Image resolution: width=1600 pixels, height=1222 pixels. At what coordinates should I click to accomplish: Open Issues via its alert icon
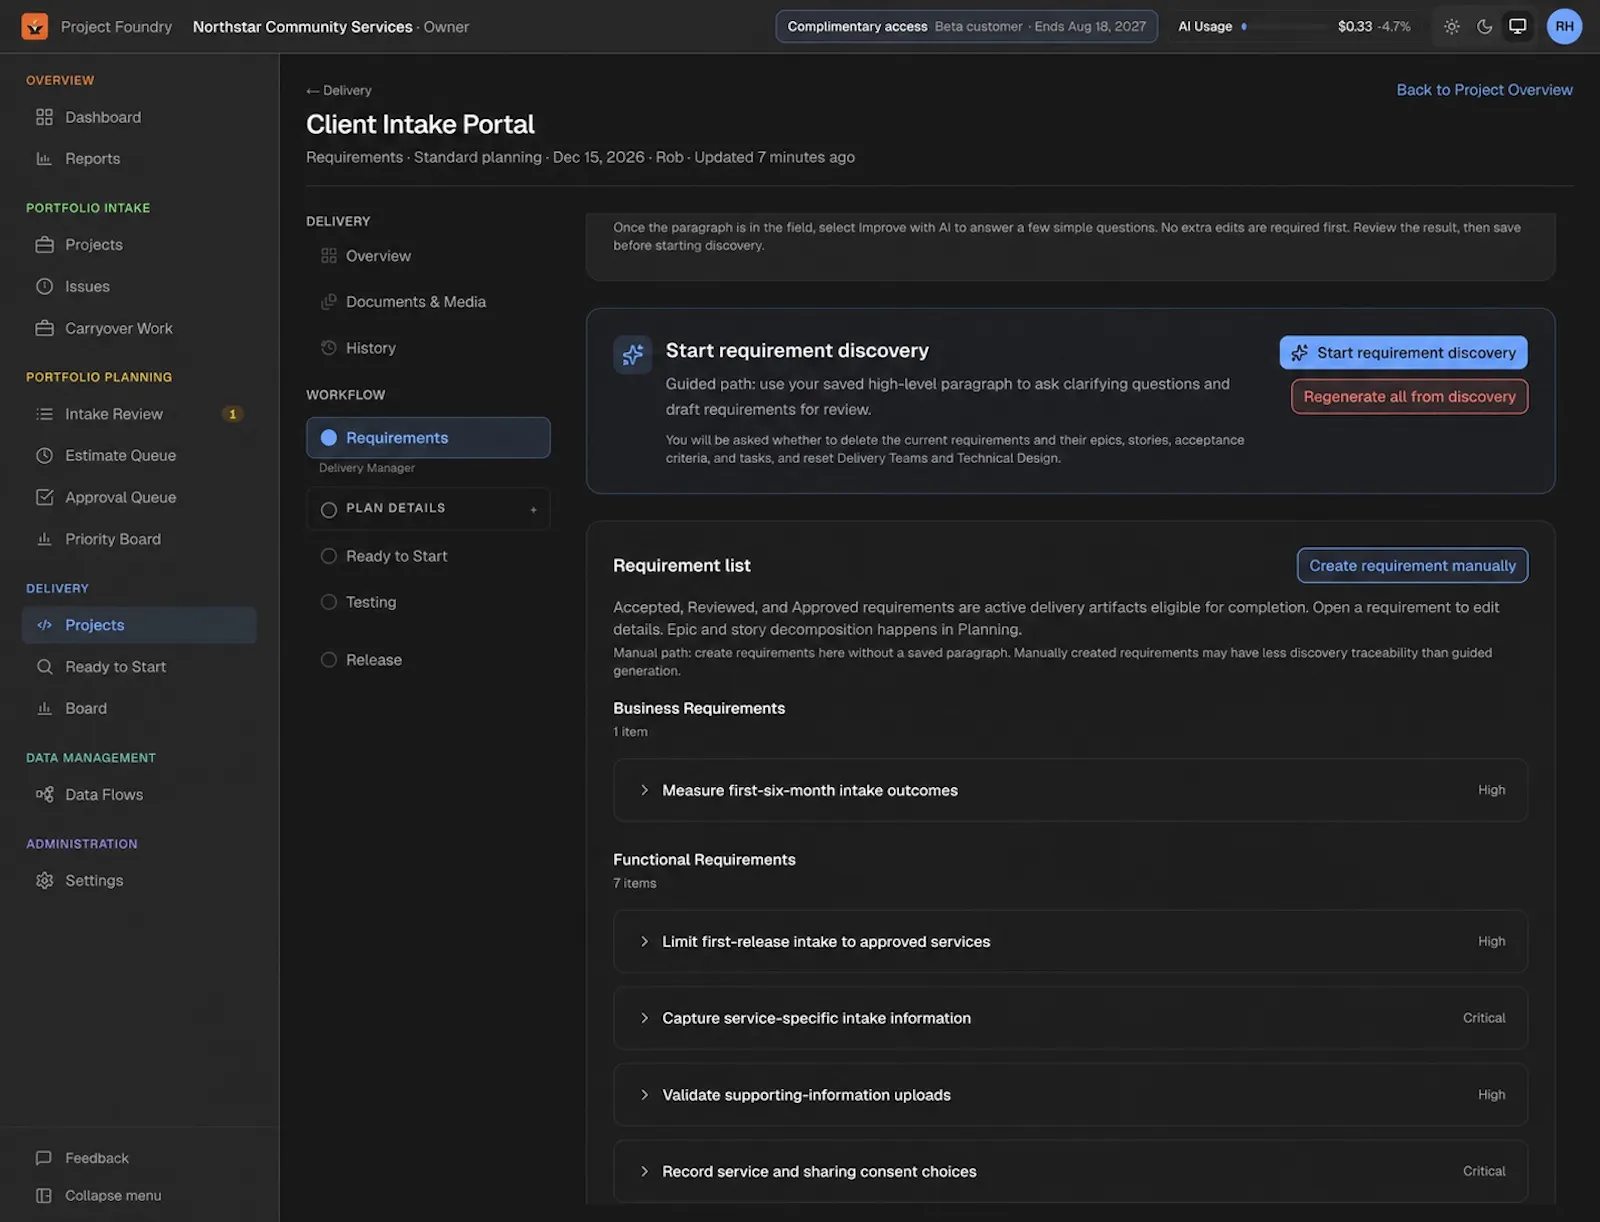(x=44, y=286)
